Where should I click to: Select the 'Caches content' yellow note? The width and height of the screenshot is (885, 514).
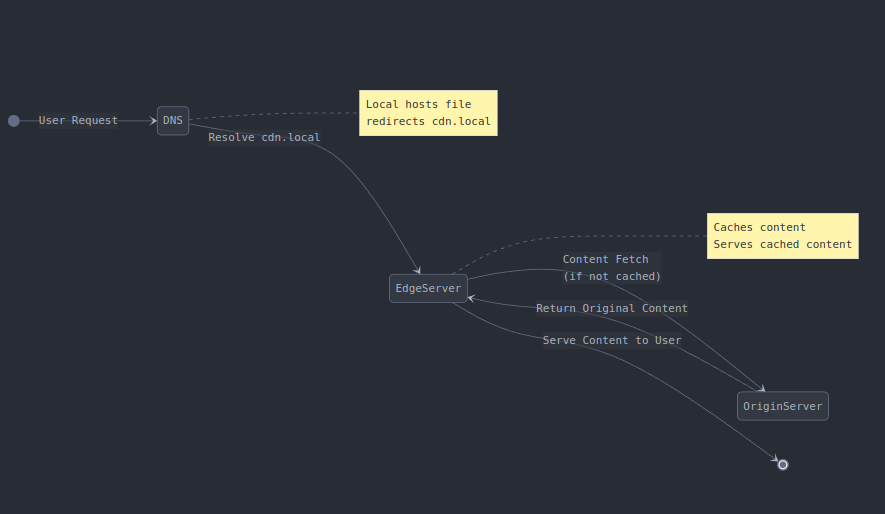click(x=783, y=236)
